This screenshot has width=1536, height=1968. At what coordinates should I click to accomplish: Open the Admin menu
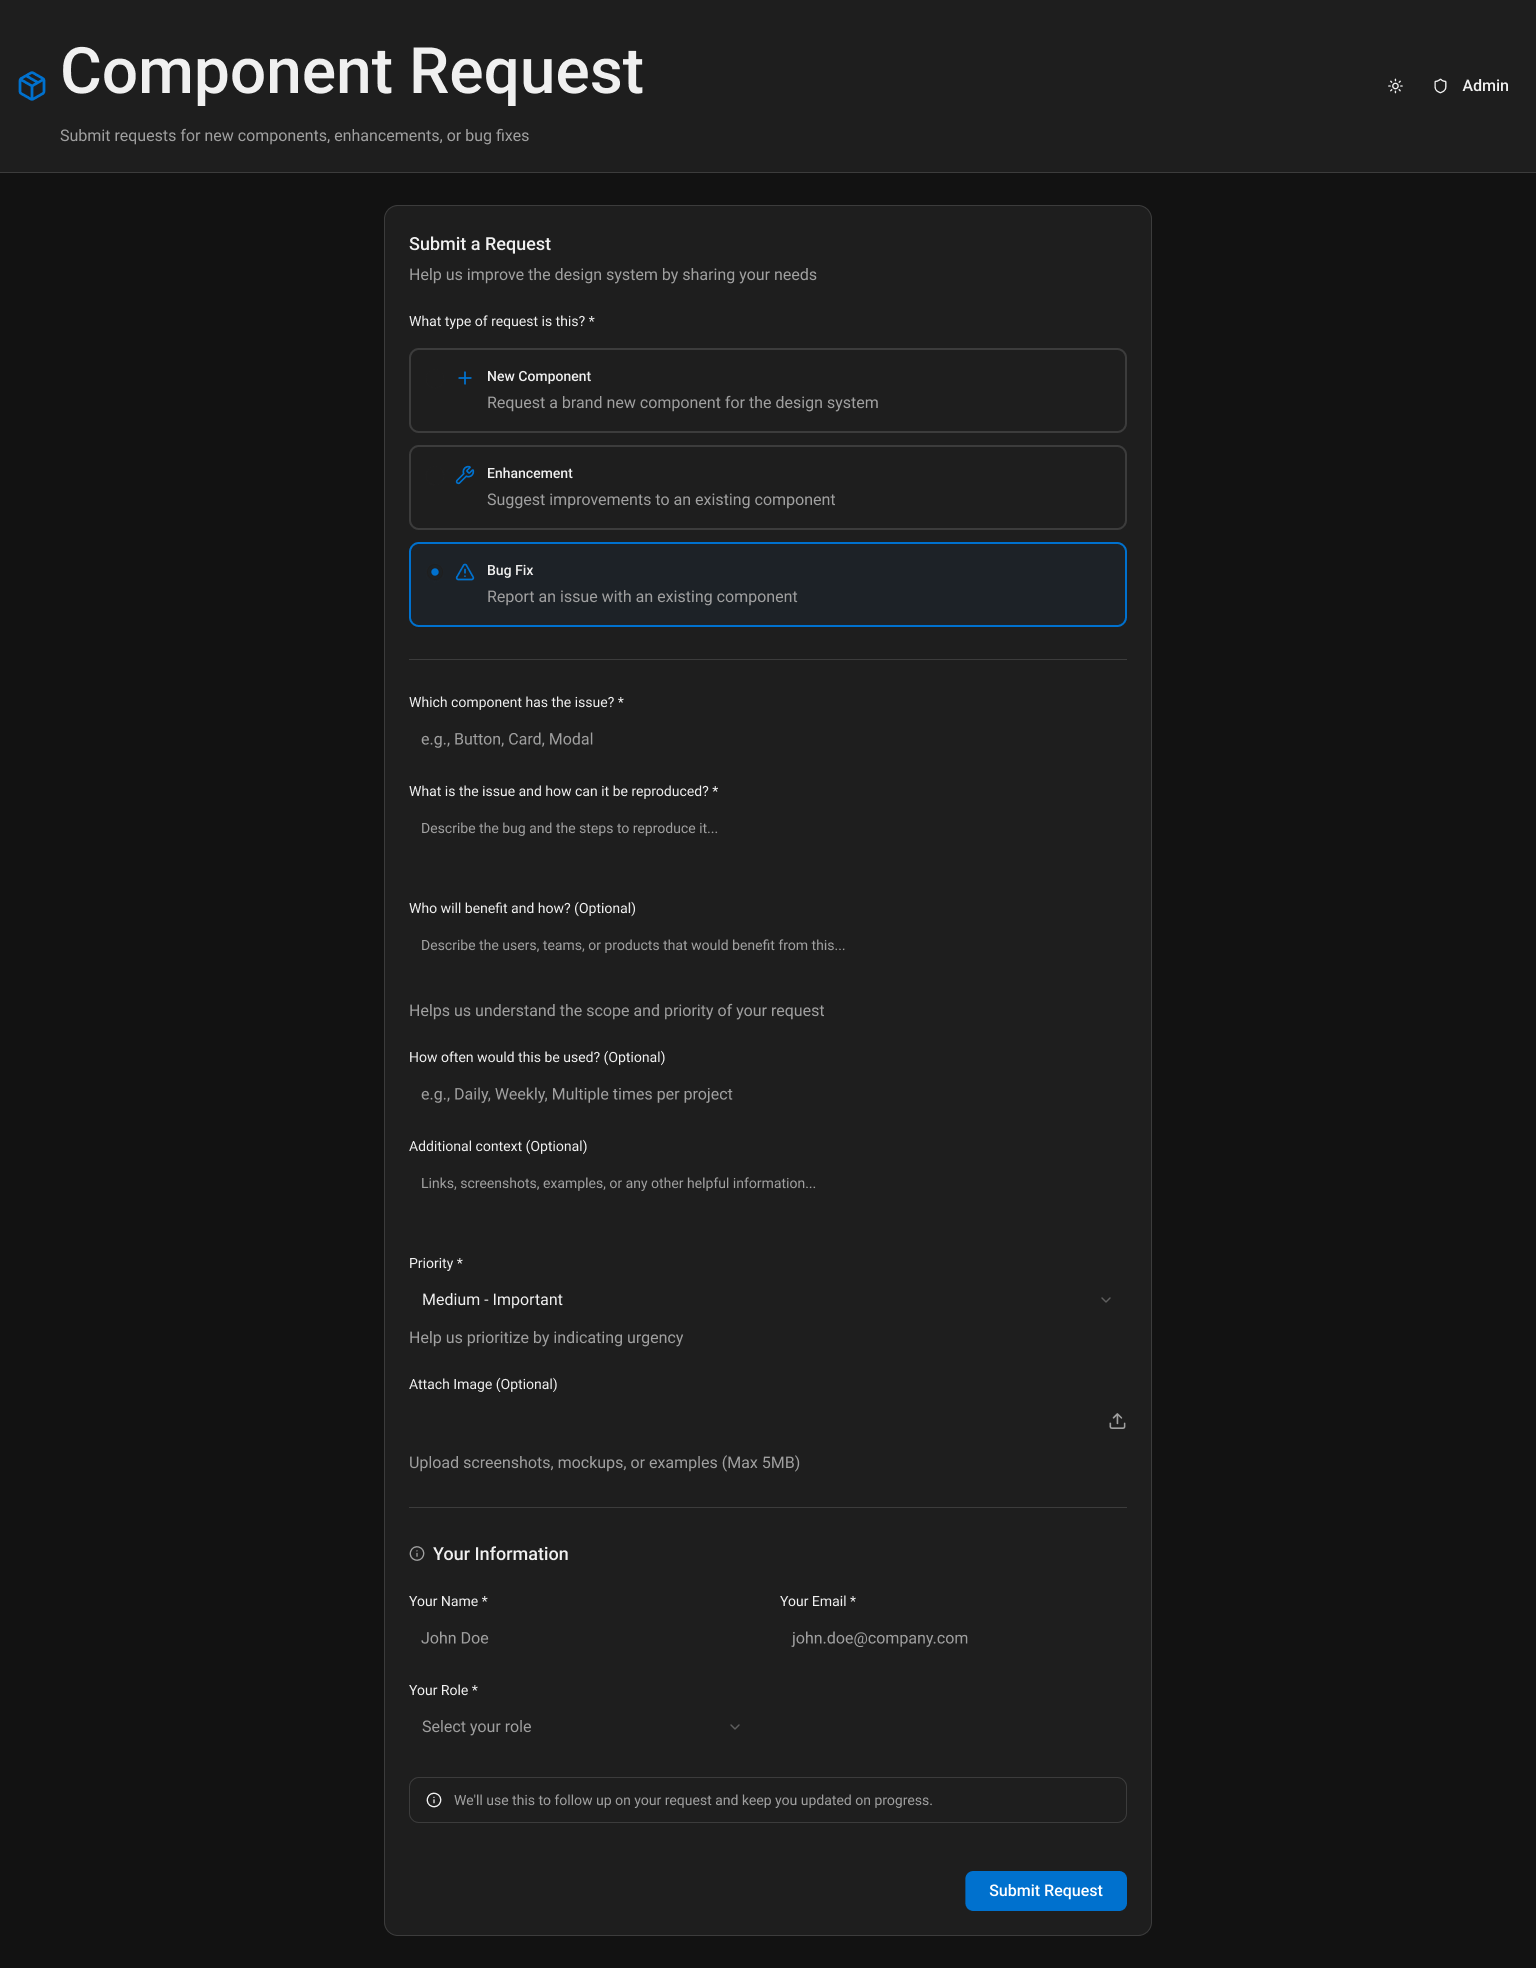point(1485,86)
